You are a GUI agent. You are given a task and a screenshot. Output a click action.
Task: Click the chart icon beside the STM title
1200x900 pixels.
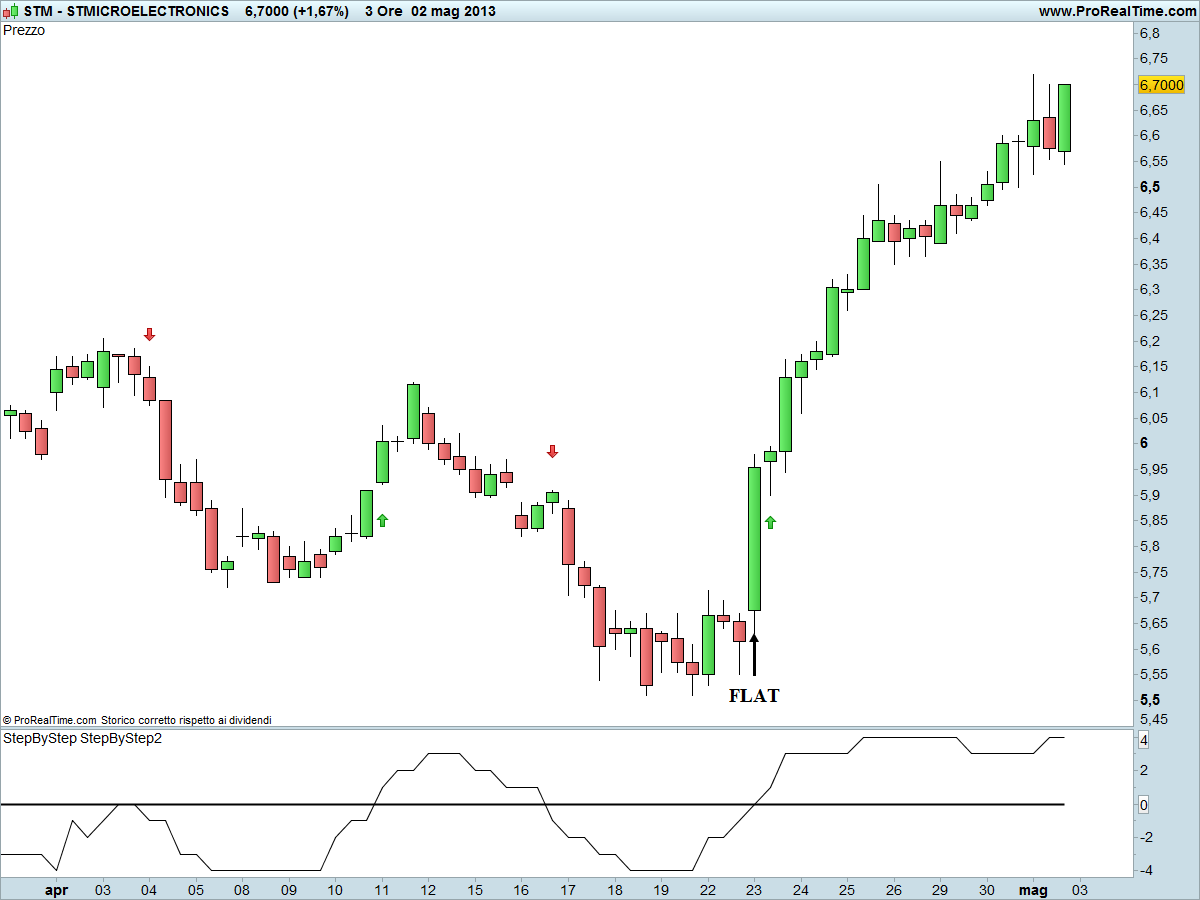(x=10, y=11)
